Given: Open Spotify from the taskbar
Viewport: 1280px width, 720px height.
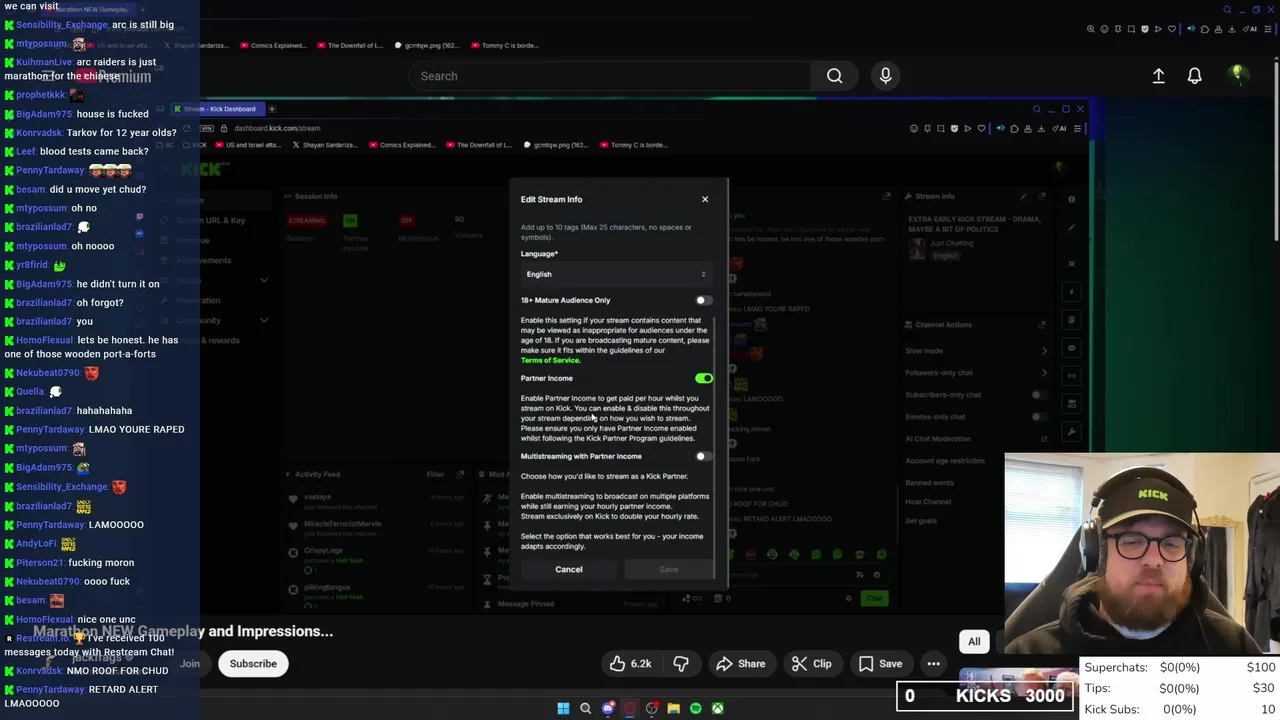Looking at the screenshot, I should [696, 708].
